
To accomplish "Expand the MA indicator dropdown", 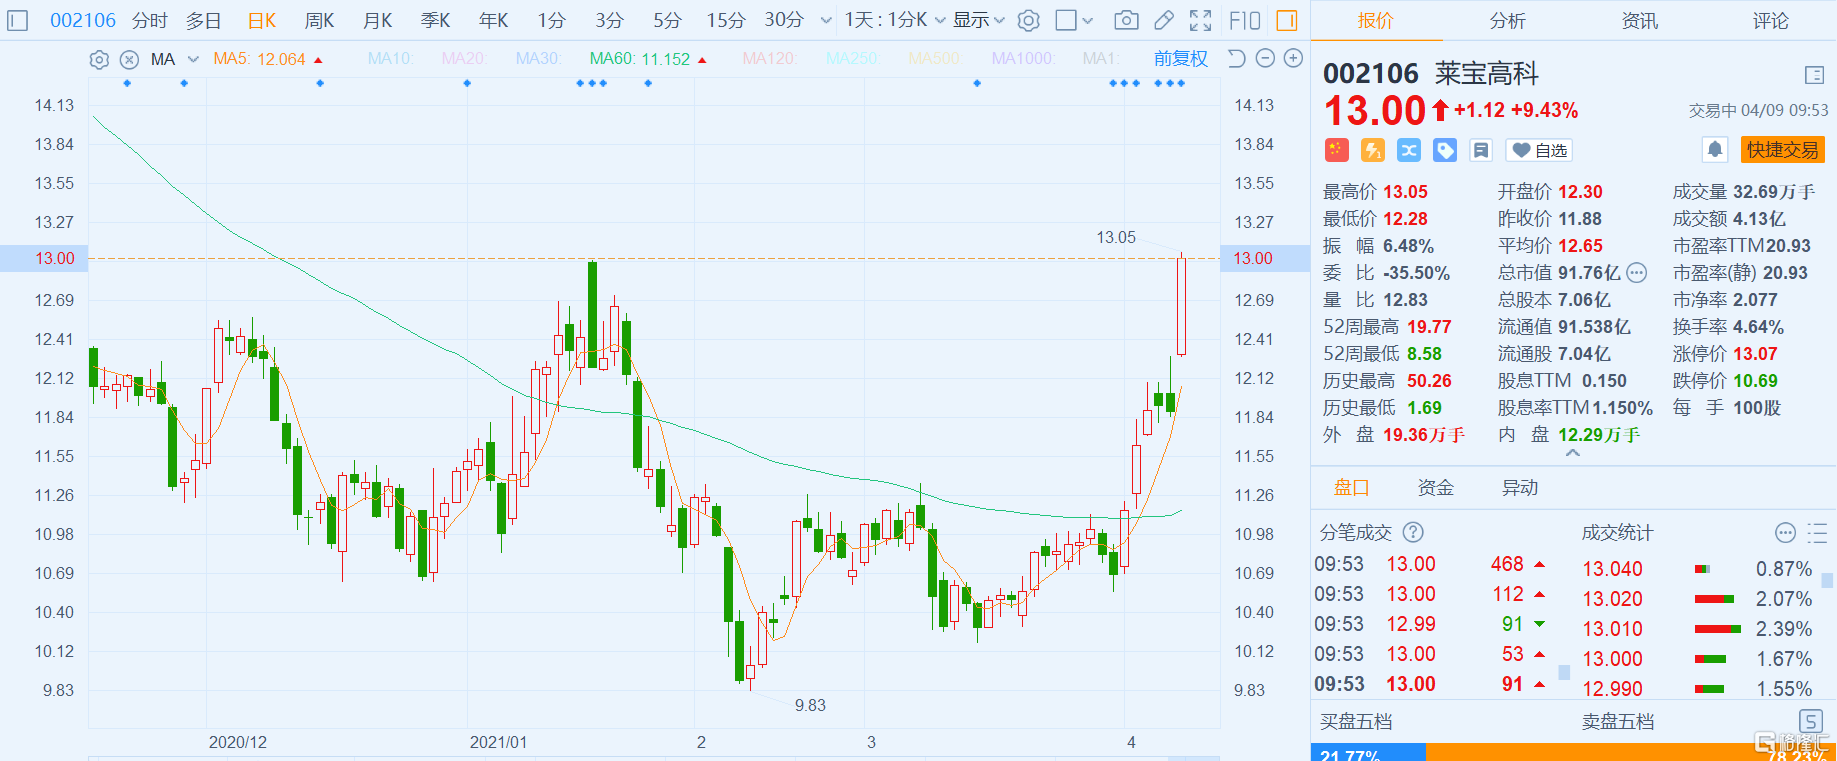I will [193, 60].
